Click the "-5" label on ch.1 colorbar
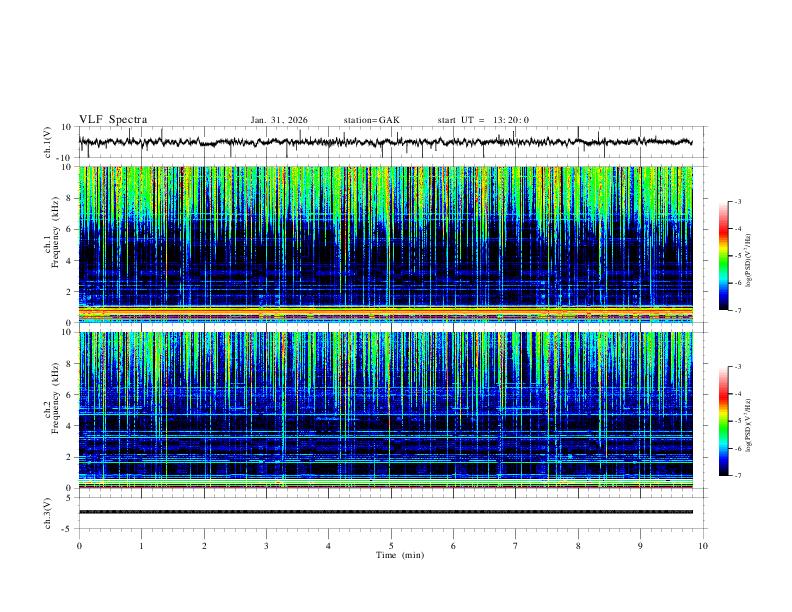 pos(737,256)
